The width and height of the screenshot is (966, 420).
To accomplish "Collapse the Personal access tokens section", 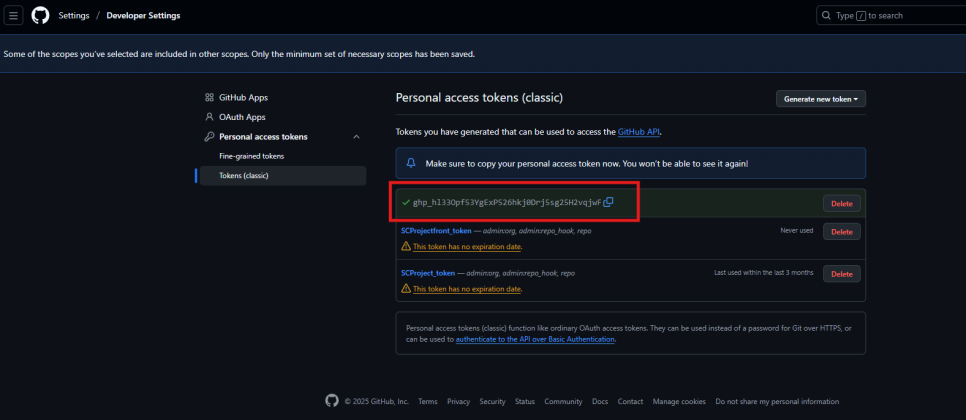I will coord(356,137).
